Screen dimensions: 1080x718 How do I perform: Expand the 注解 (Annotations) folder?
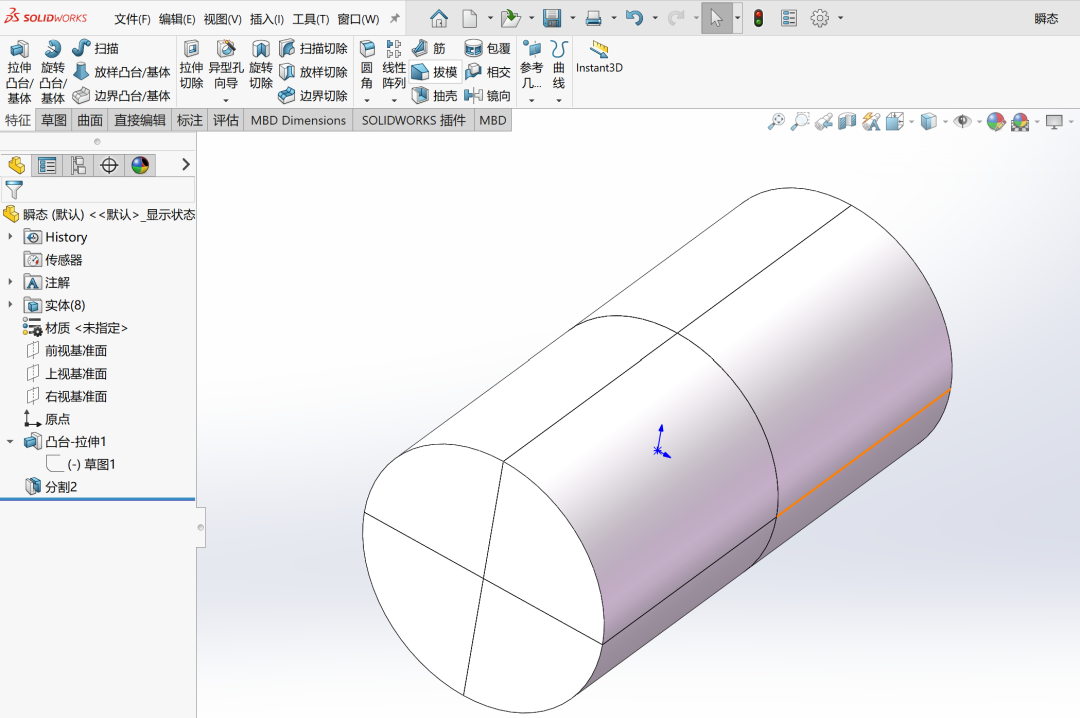click(10, 282)
